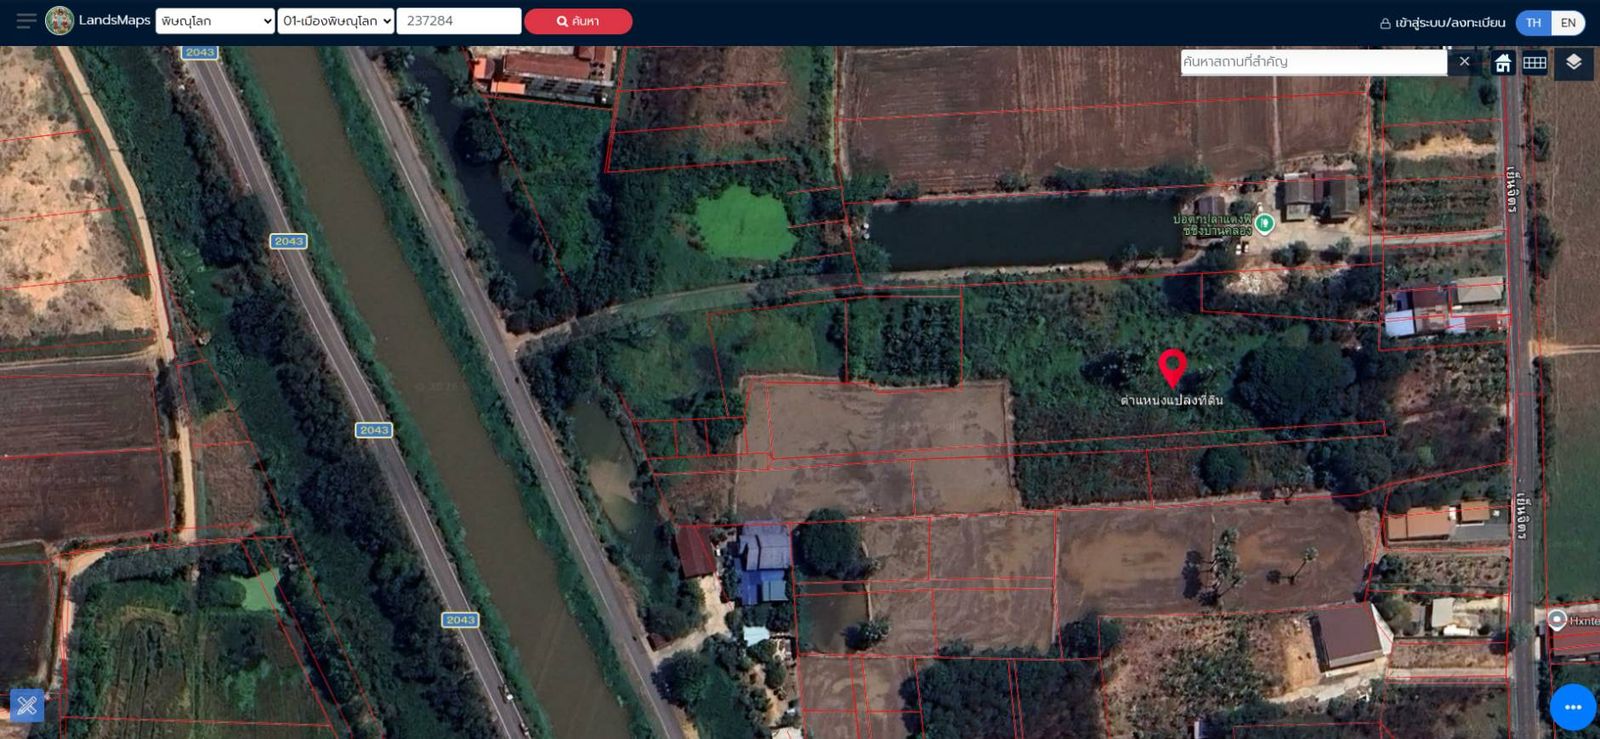
Task: Click the ค้นหาสถานที่สำคัญ place search box
Action: click(1313, 62)
